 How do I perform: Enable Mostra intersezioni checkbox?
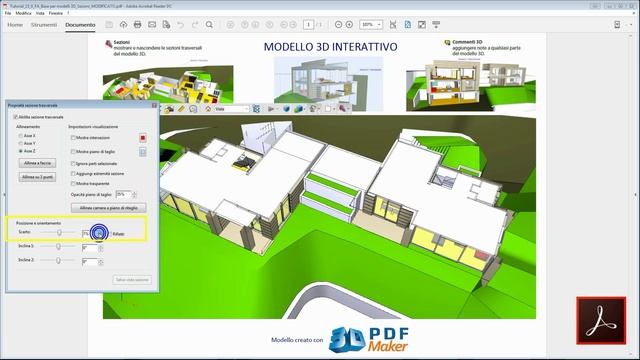[73, 138]
